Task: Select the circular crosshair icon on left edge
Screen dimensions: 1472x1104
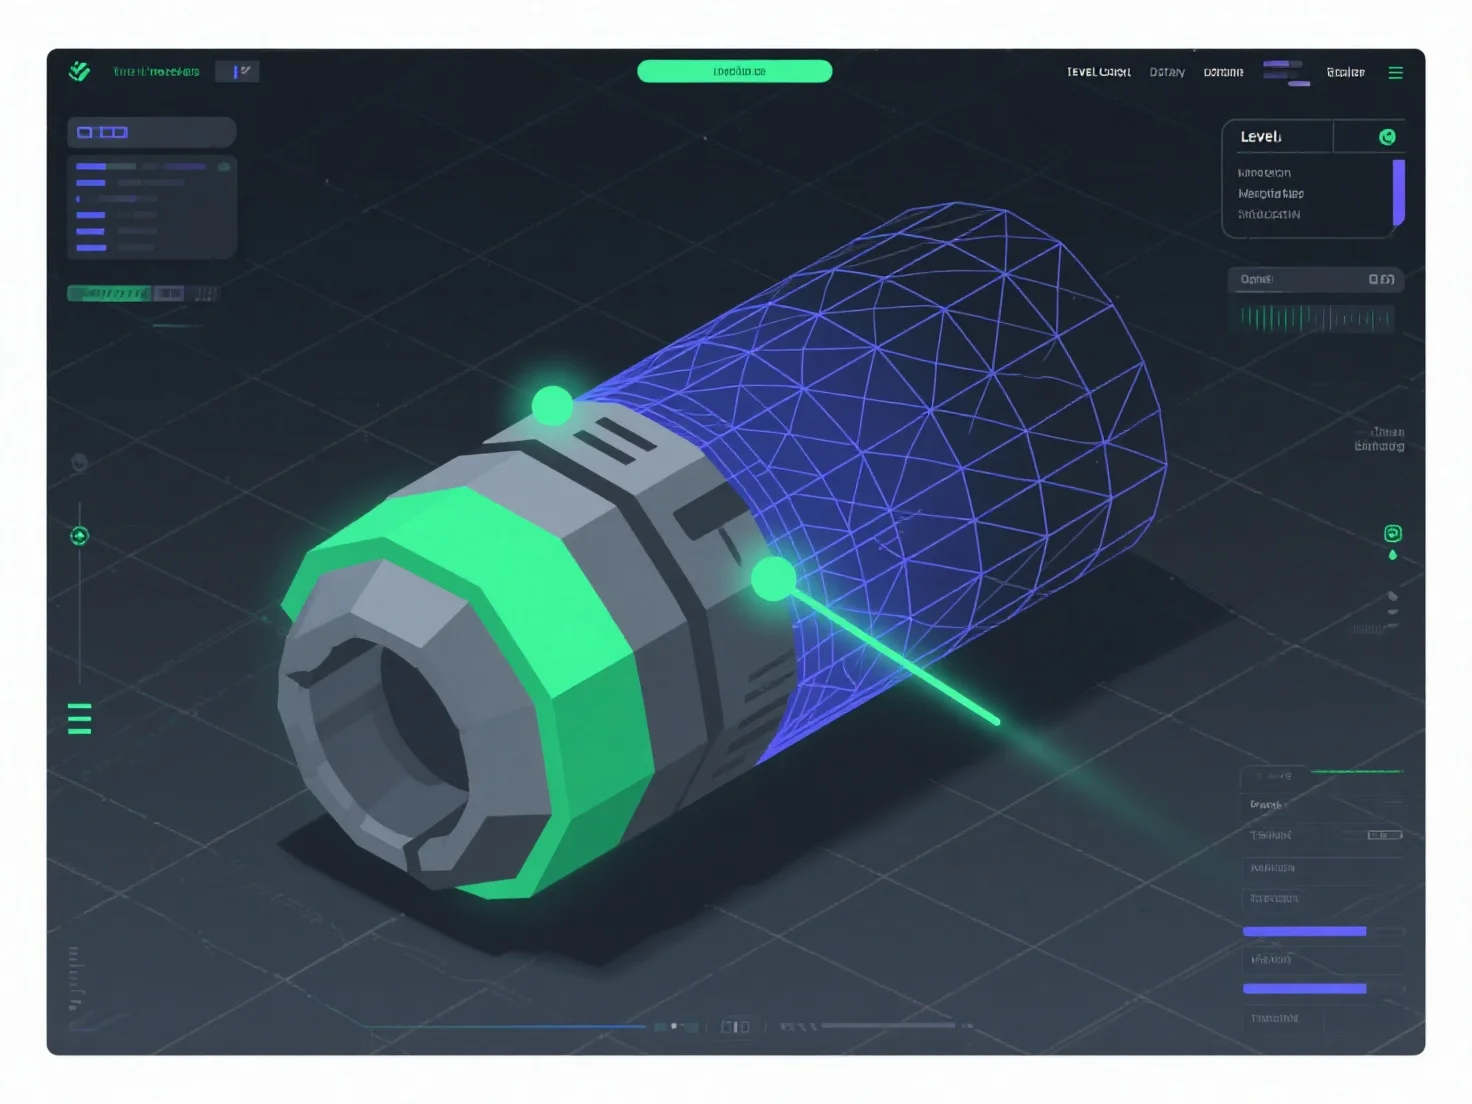Action: (x=79, y=536)
